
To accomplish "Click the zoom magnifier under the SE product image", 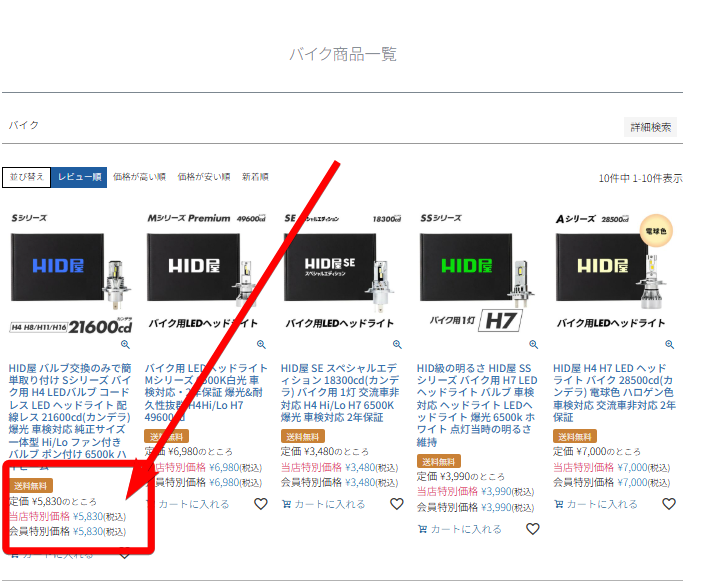I will click(x=397, y=344).
